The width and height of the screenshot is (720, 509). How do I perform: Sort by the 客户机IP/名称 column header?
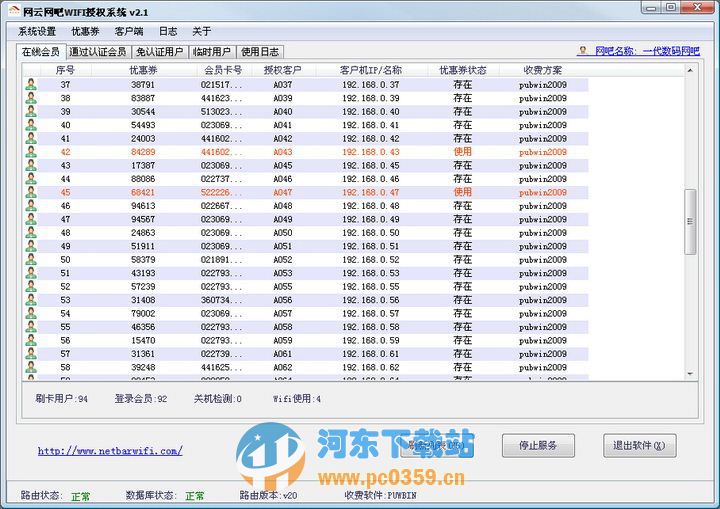point(371,70)
